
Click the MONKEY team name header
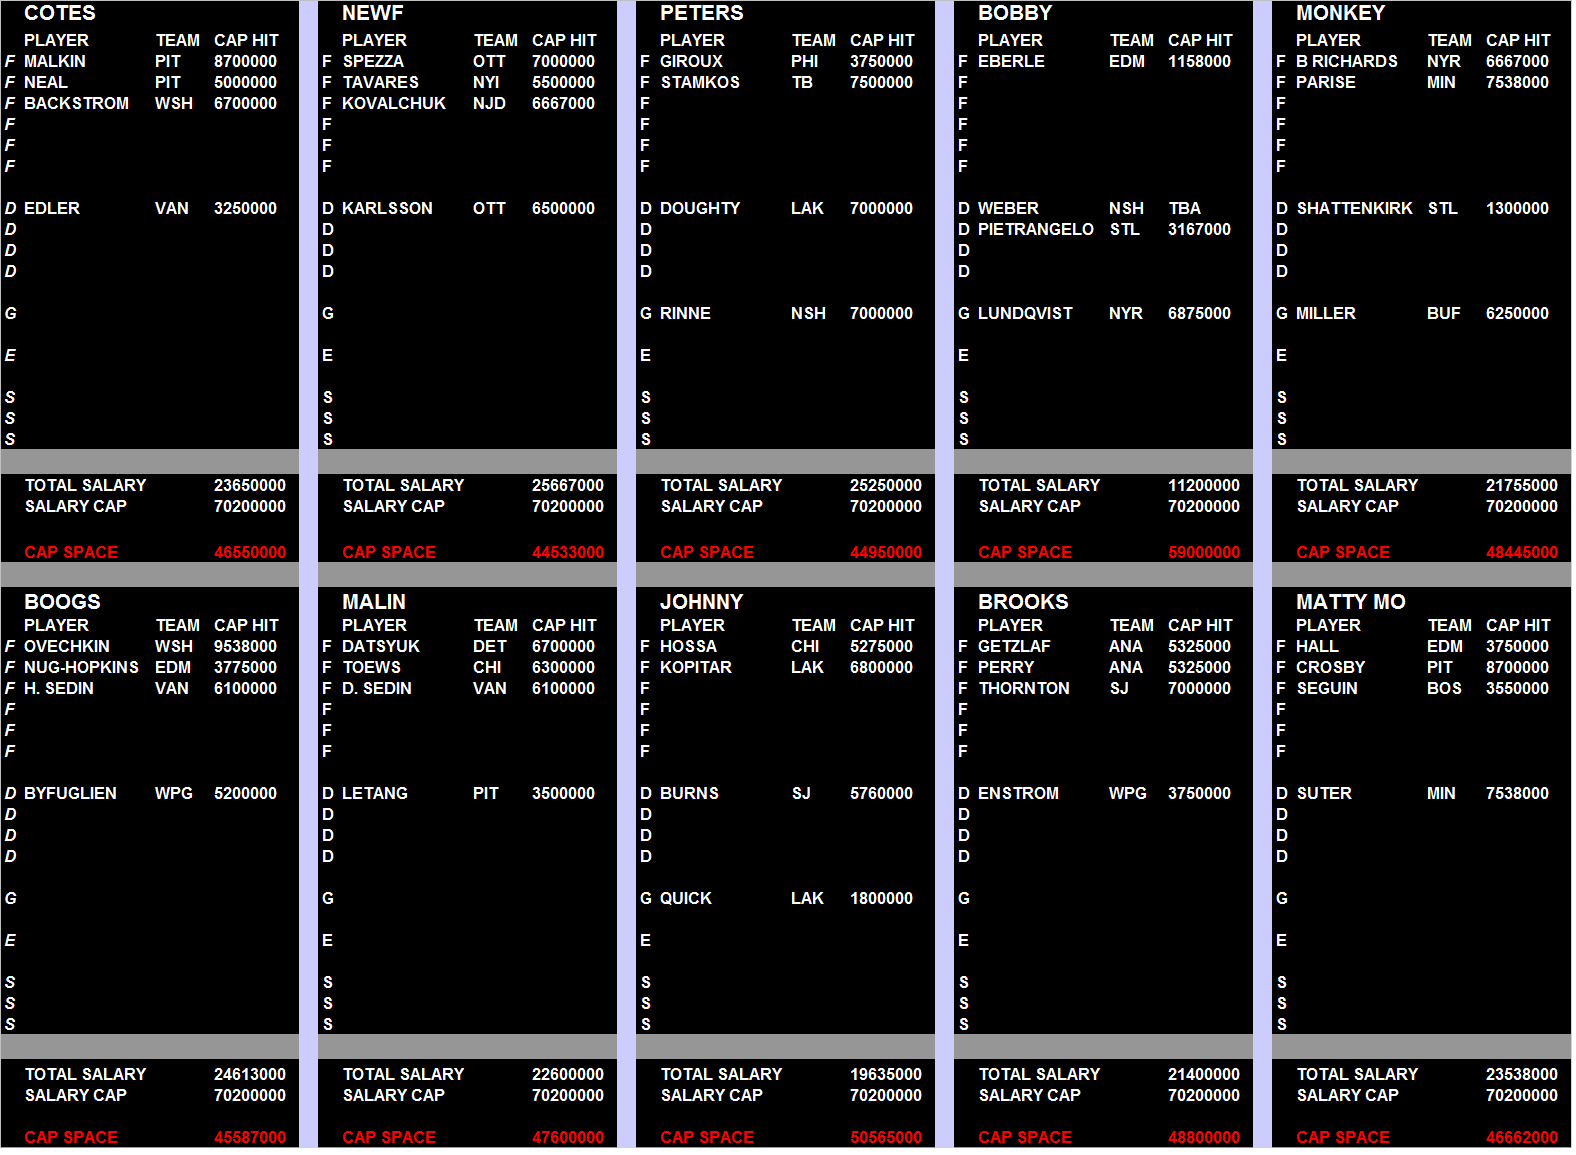[1340, 13]
